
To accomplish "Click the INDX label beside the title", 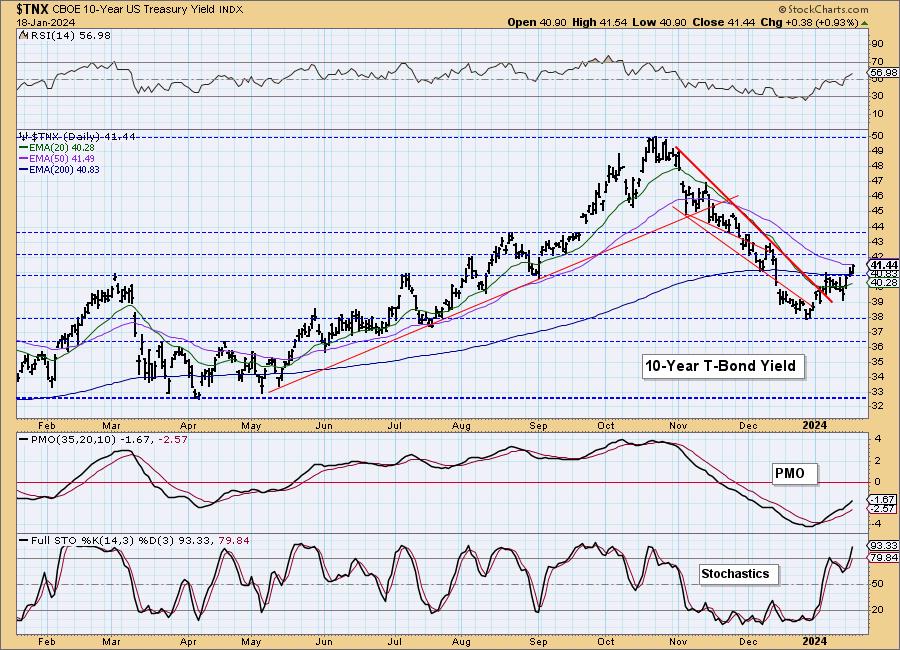I will [x=231, y=10].
